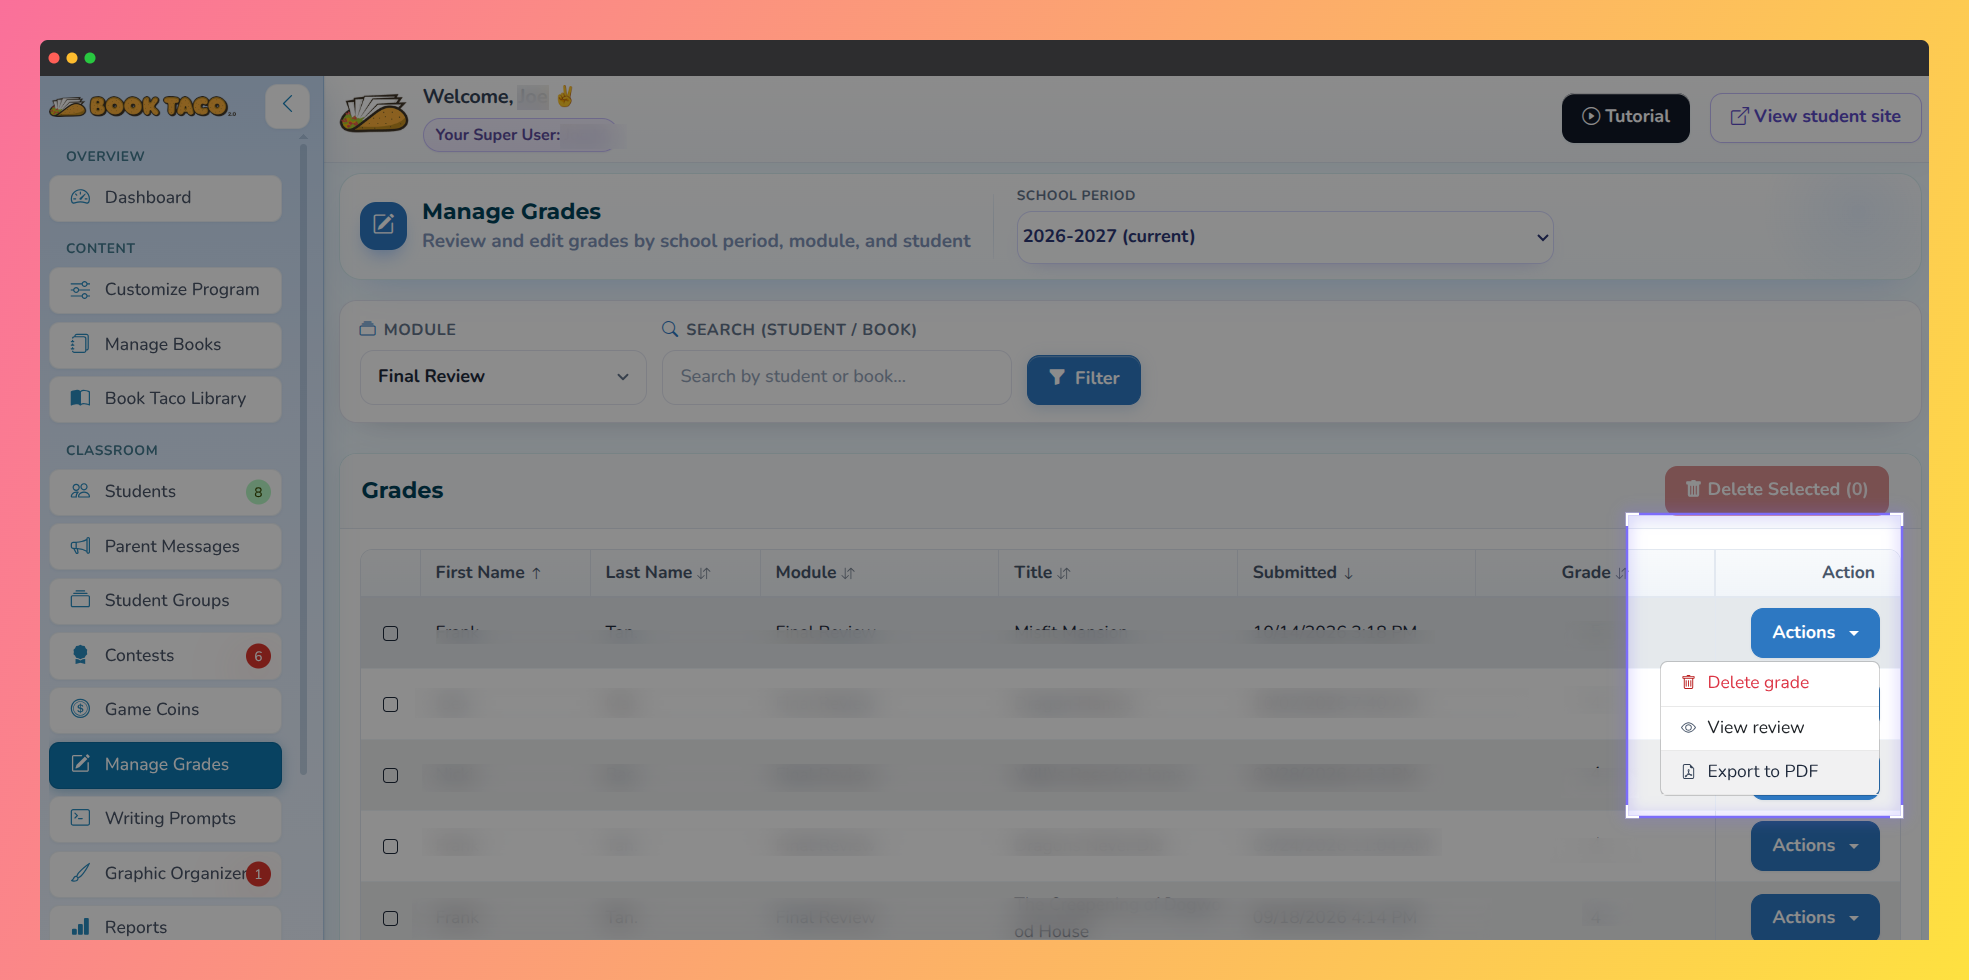1969x980 pixels.
Task: Click the Tutorial button
Action: pyautogui.click(x=1626, y=117)
